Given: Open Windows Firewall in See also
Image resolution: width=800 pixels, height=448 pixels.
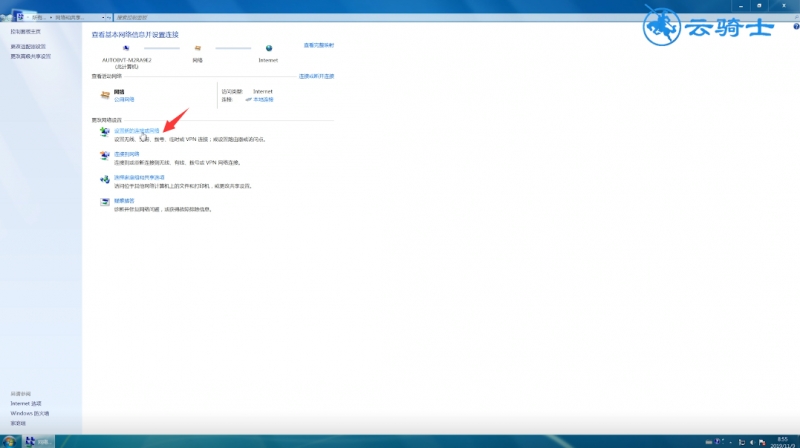Looking at the screenshot, I should coord(30,413).
